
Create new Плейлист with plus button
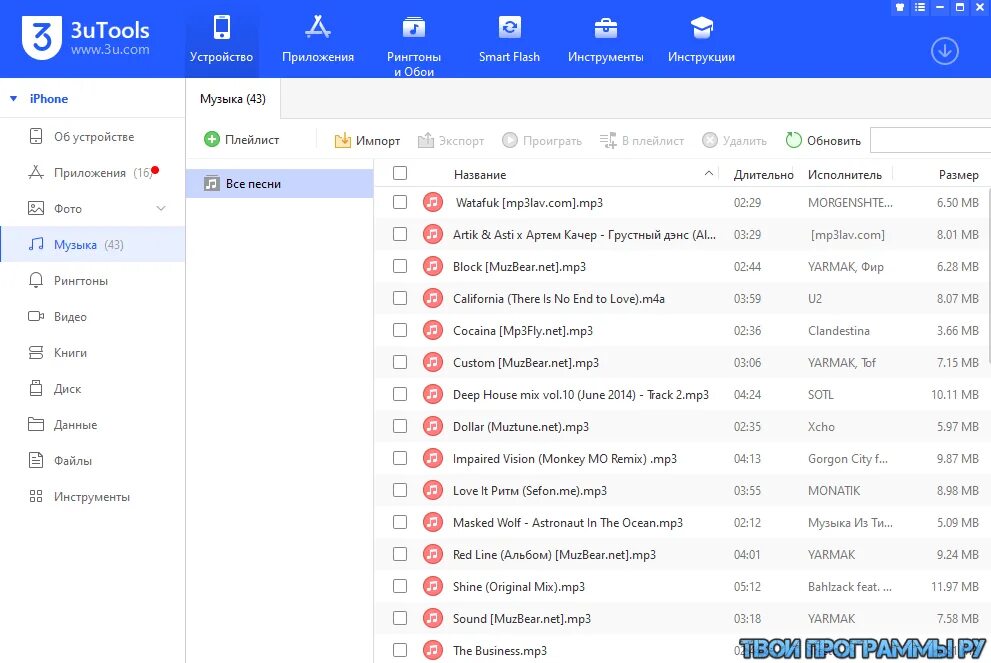pyautogui.click(x=241, y=140)
